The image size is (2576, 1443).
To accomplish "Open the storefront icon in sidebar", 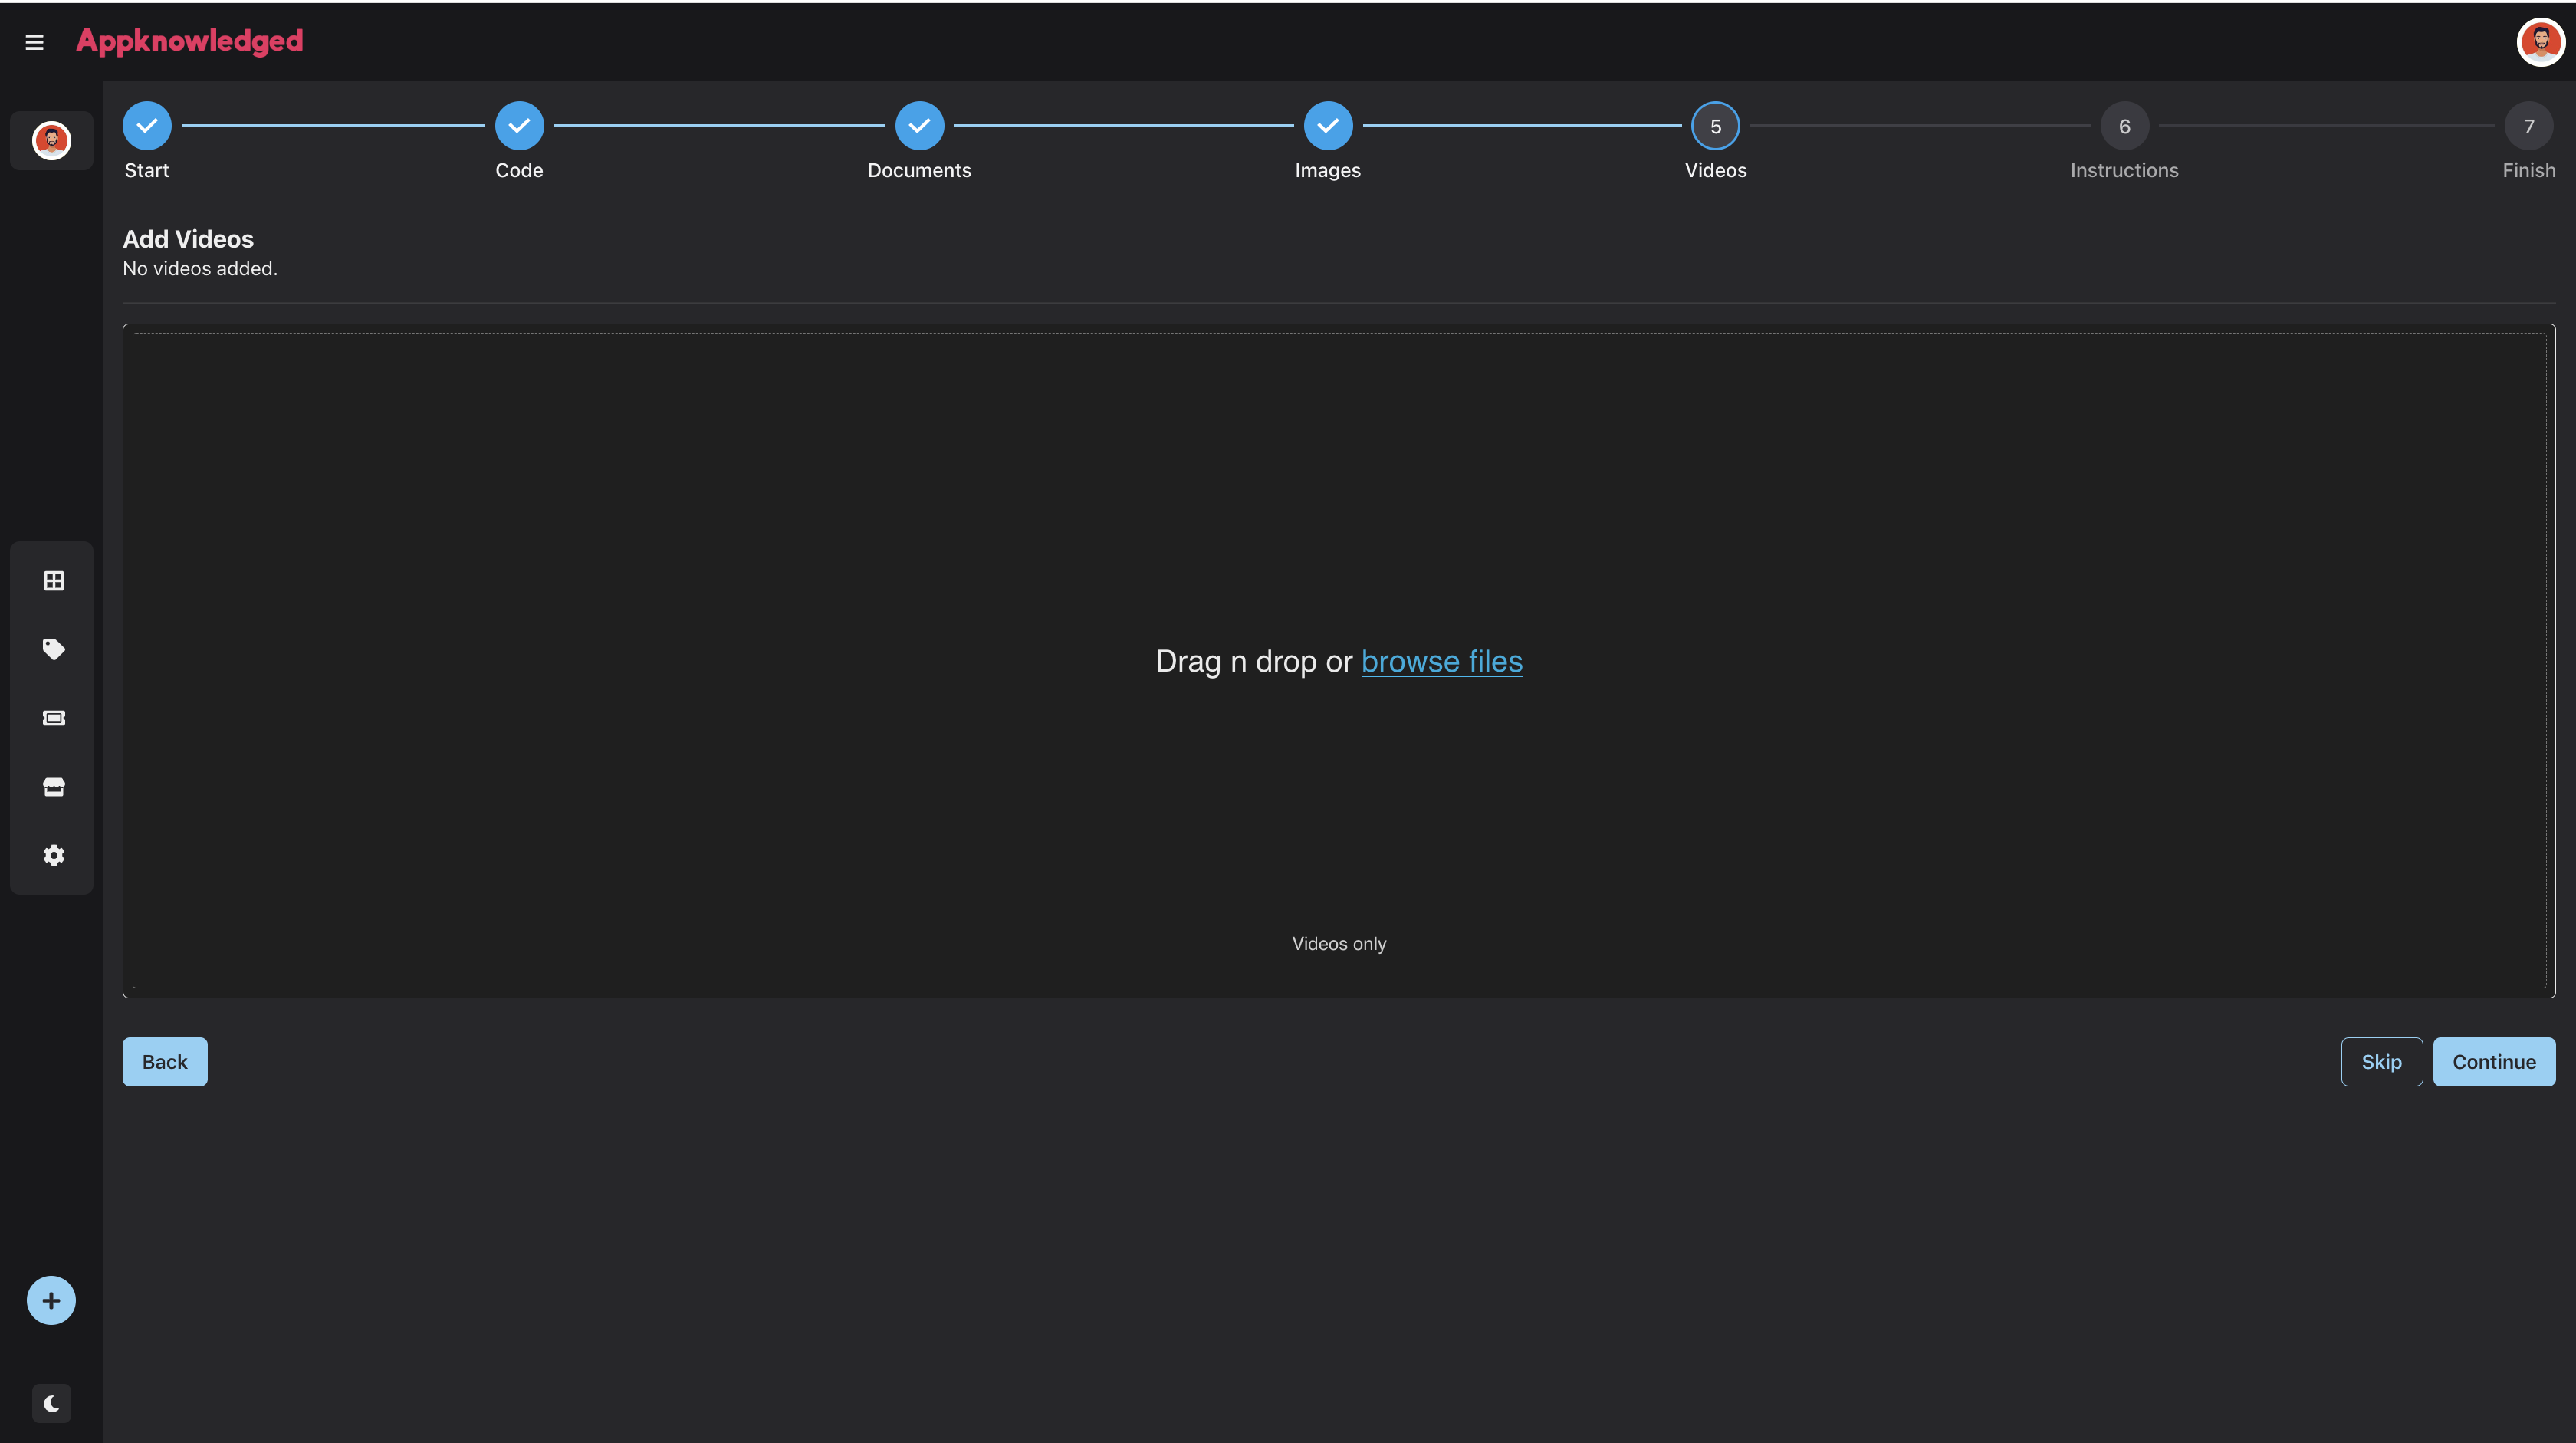I will (54, 787).
